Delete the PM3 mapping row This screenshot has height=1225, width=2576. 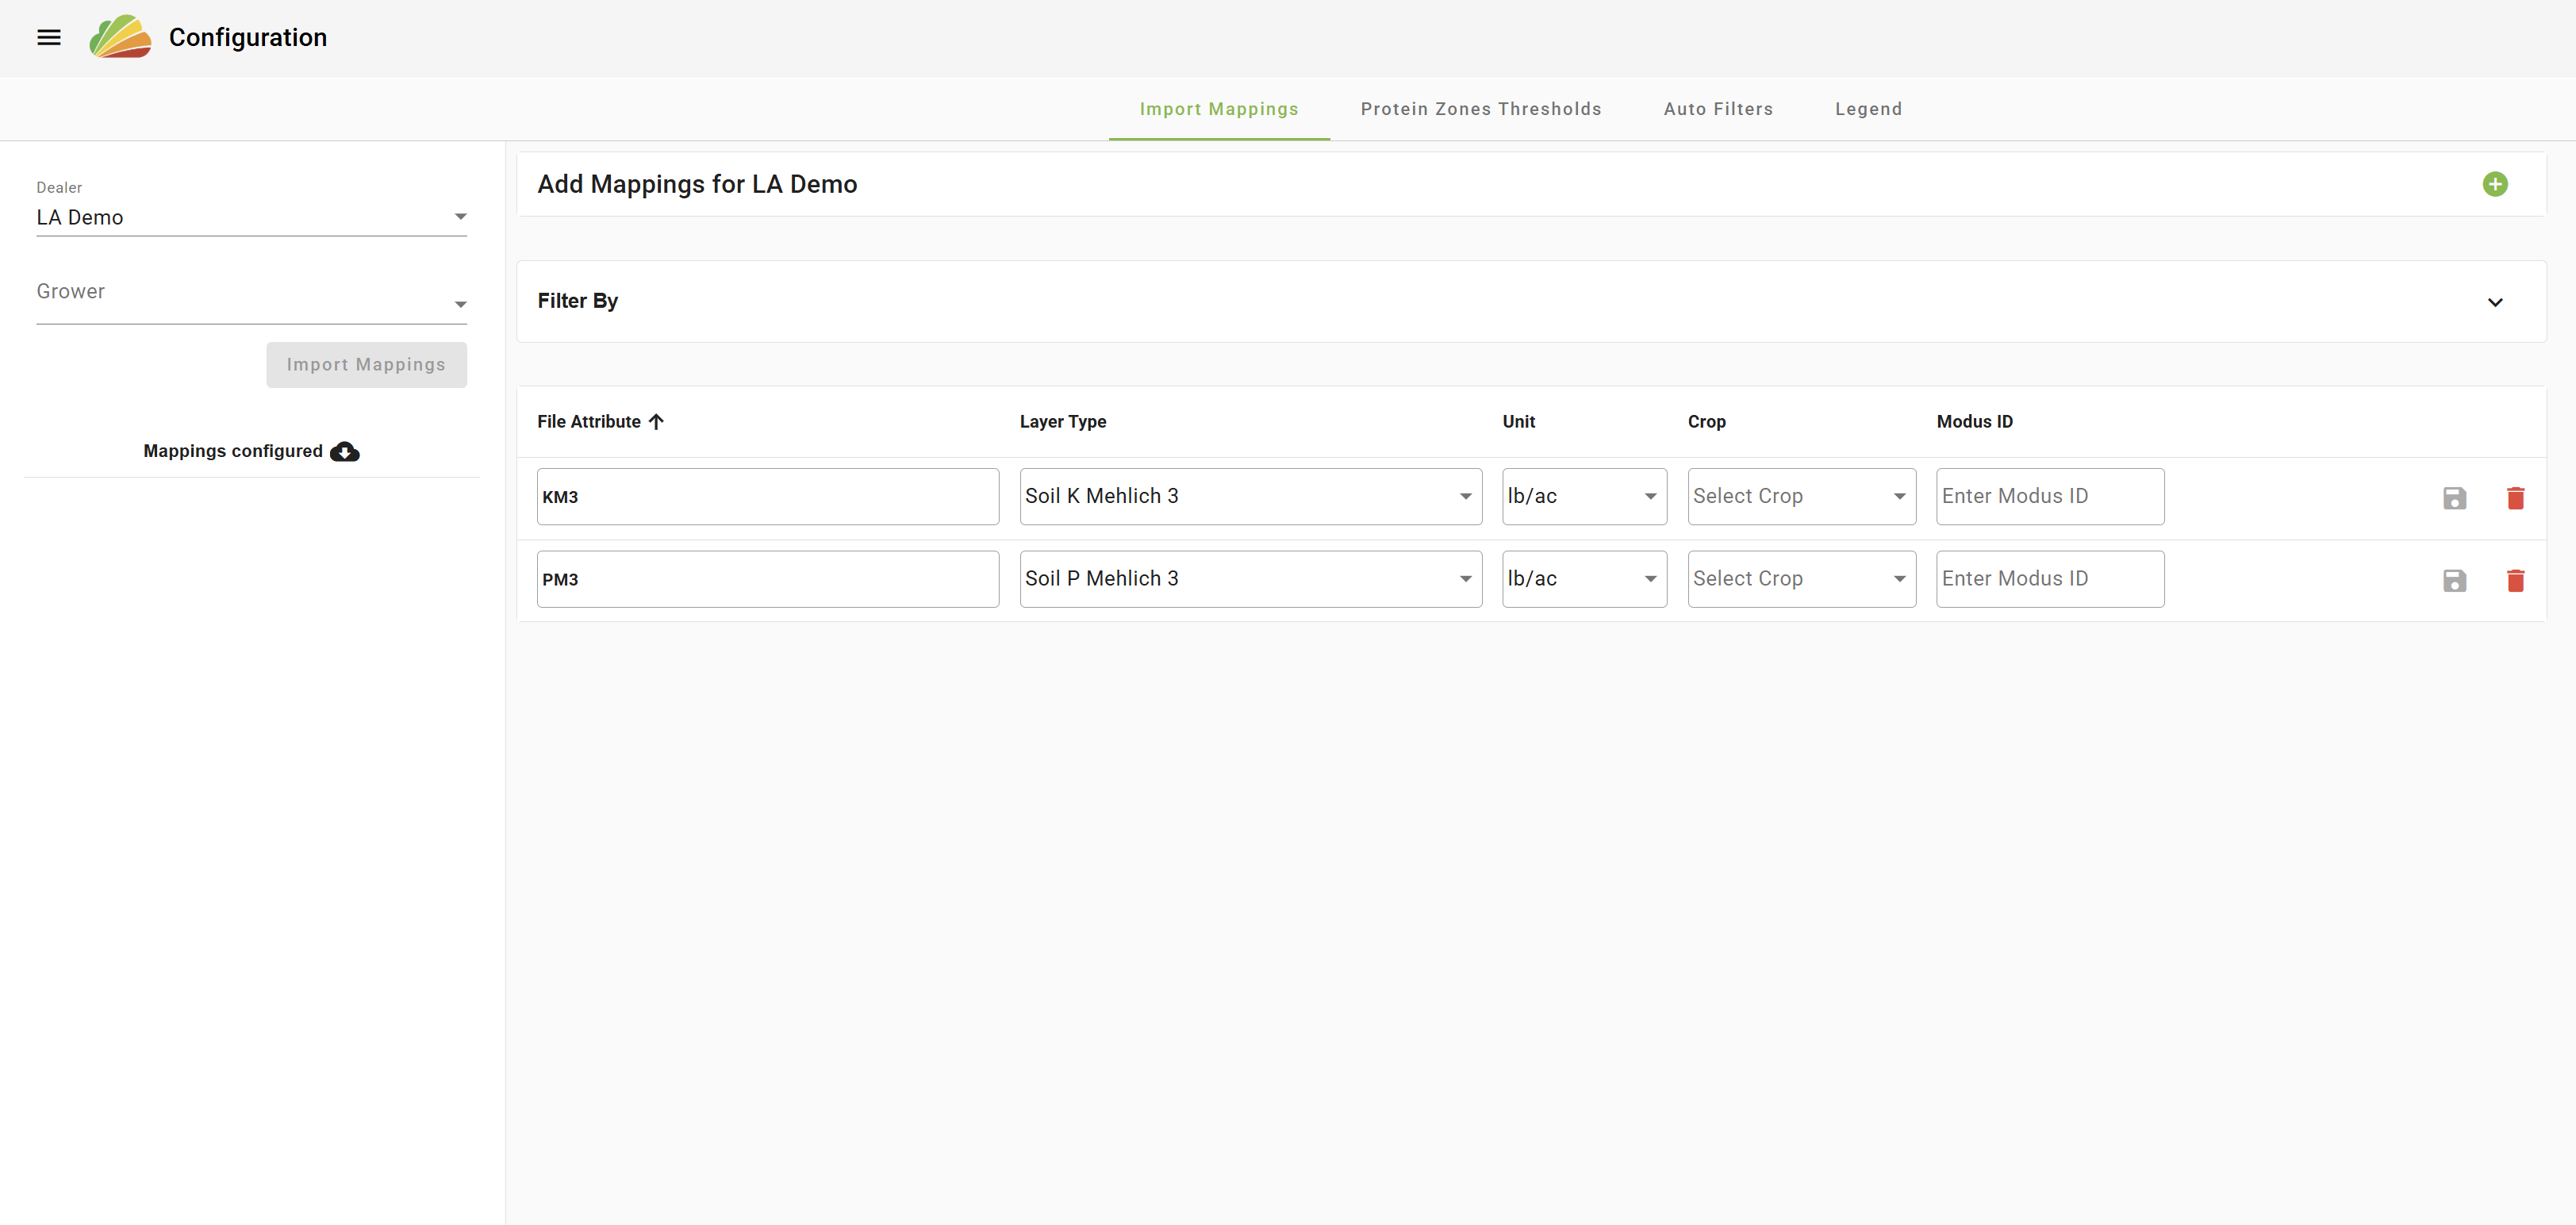[x=2515, y=580]
